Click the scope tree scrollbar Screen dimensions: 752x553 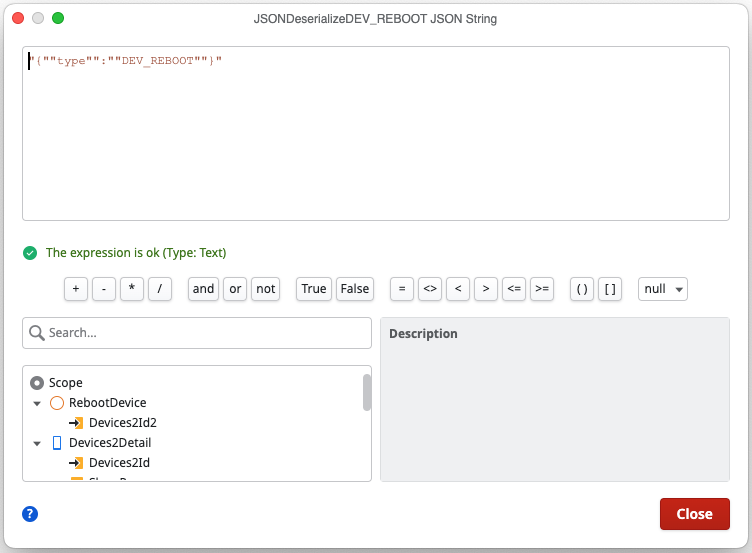coord(367,392)
